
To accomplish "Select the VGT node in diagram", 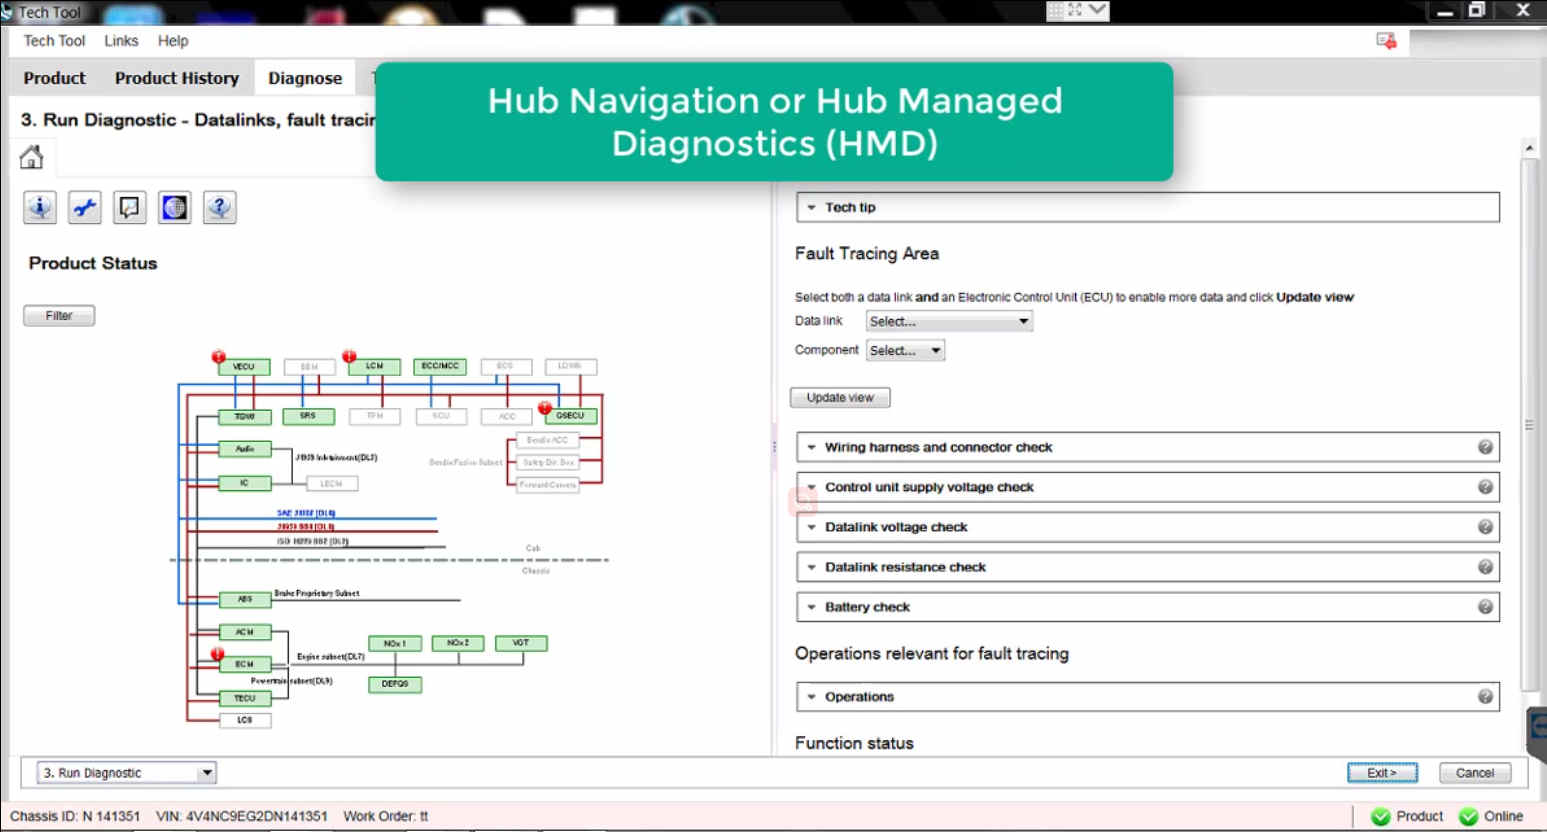I will coord(521,643).
